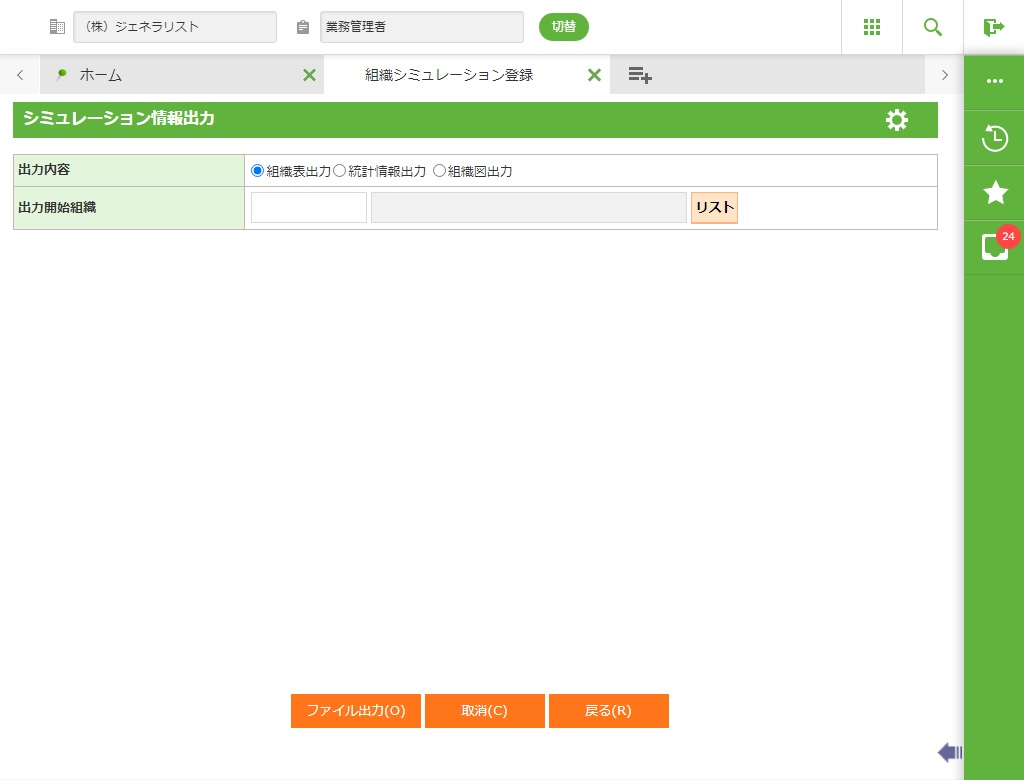Open favorites star icon in sidebar
This screenshot has height=780, width=1024.
995,192
